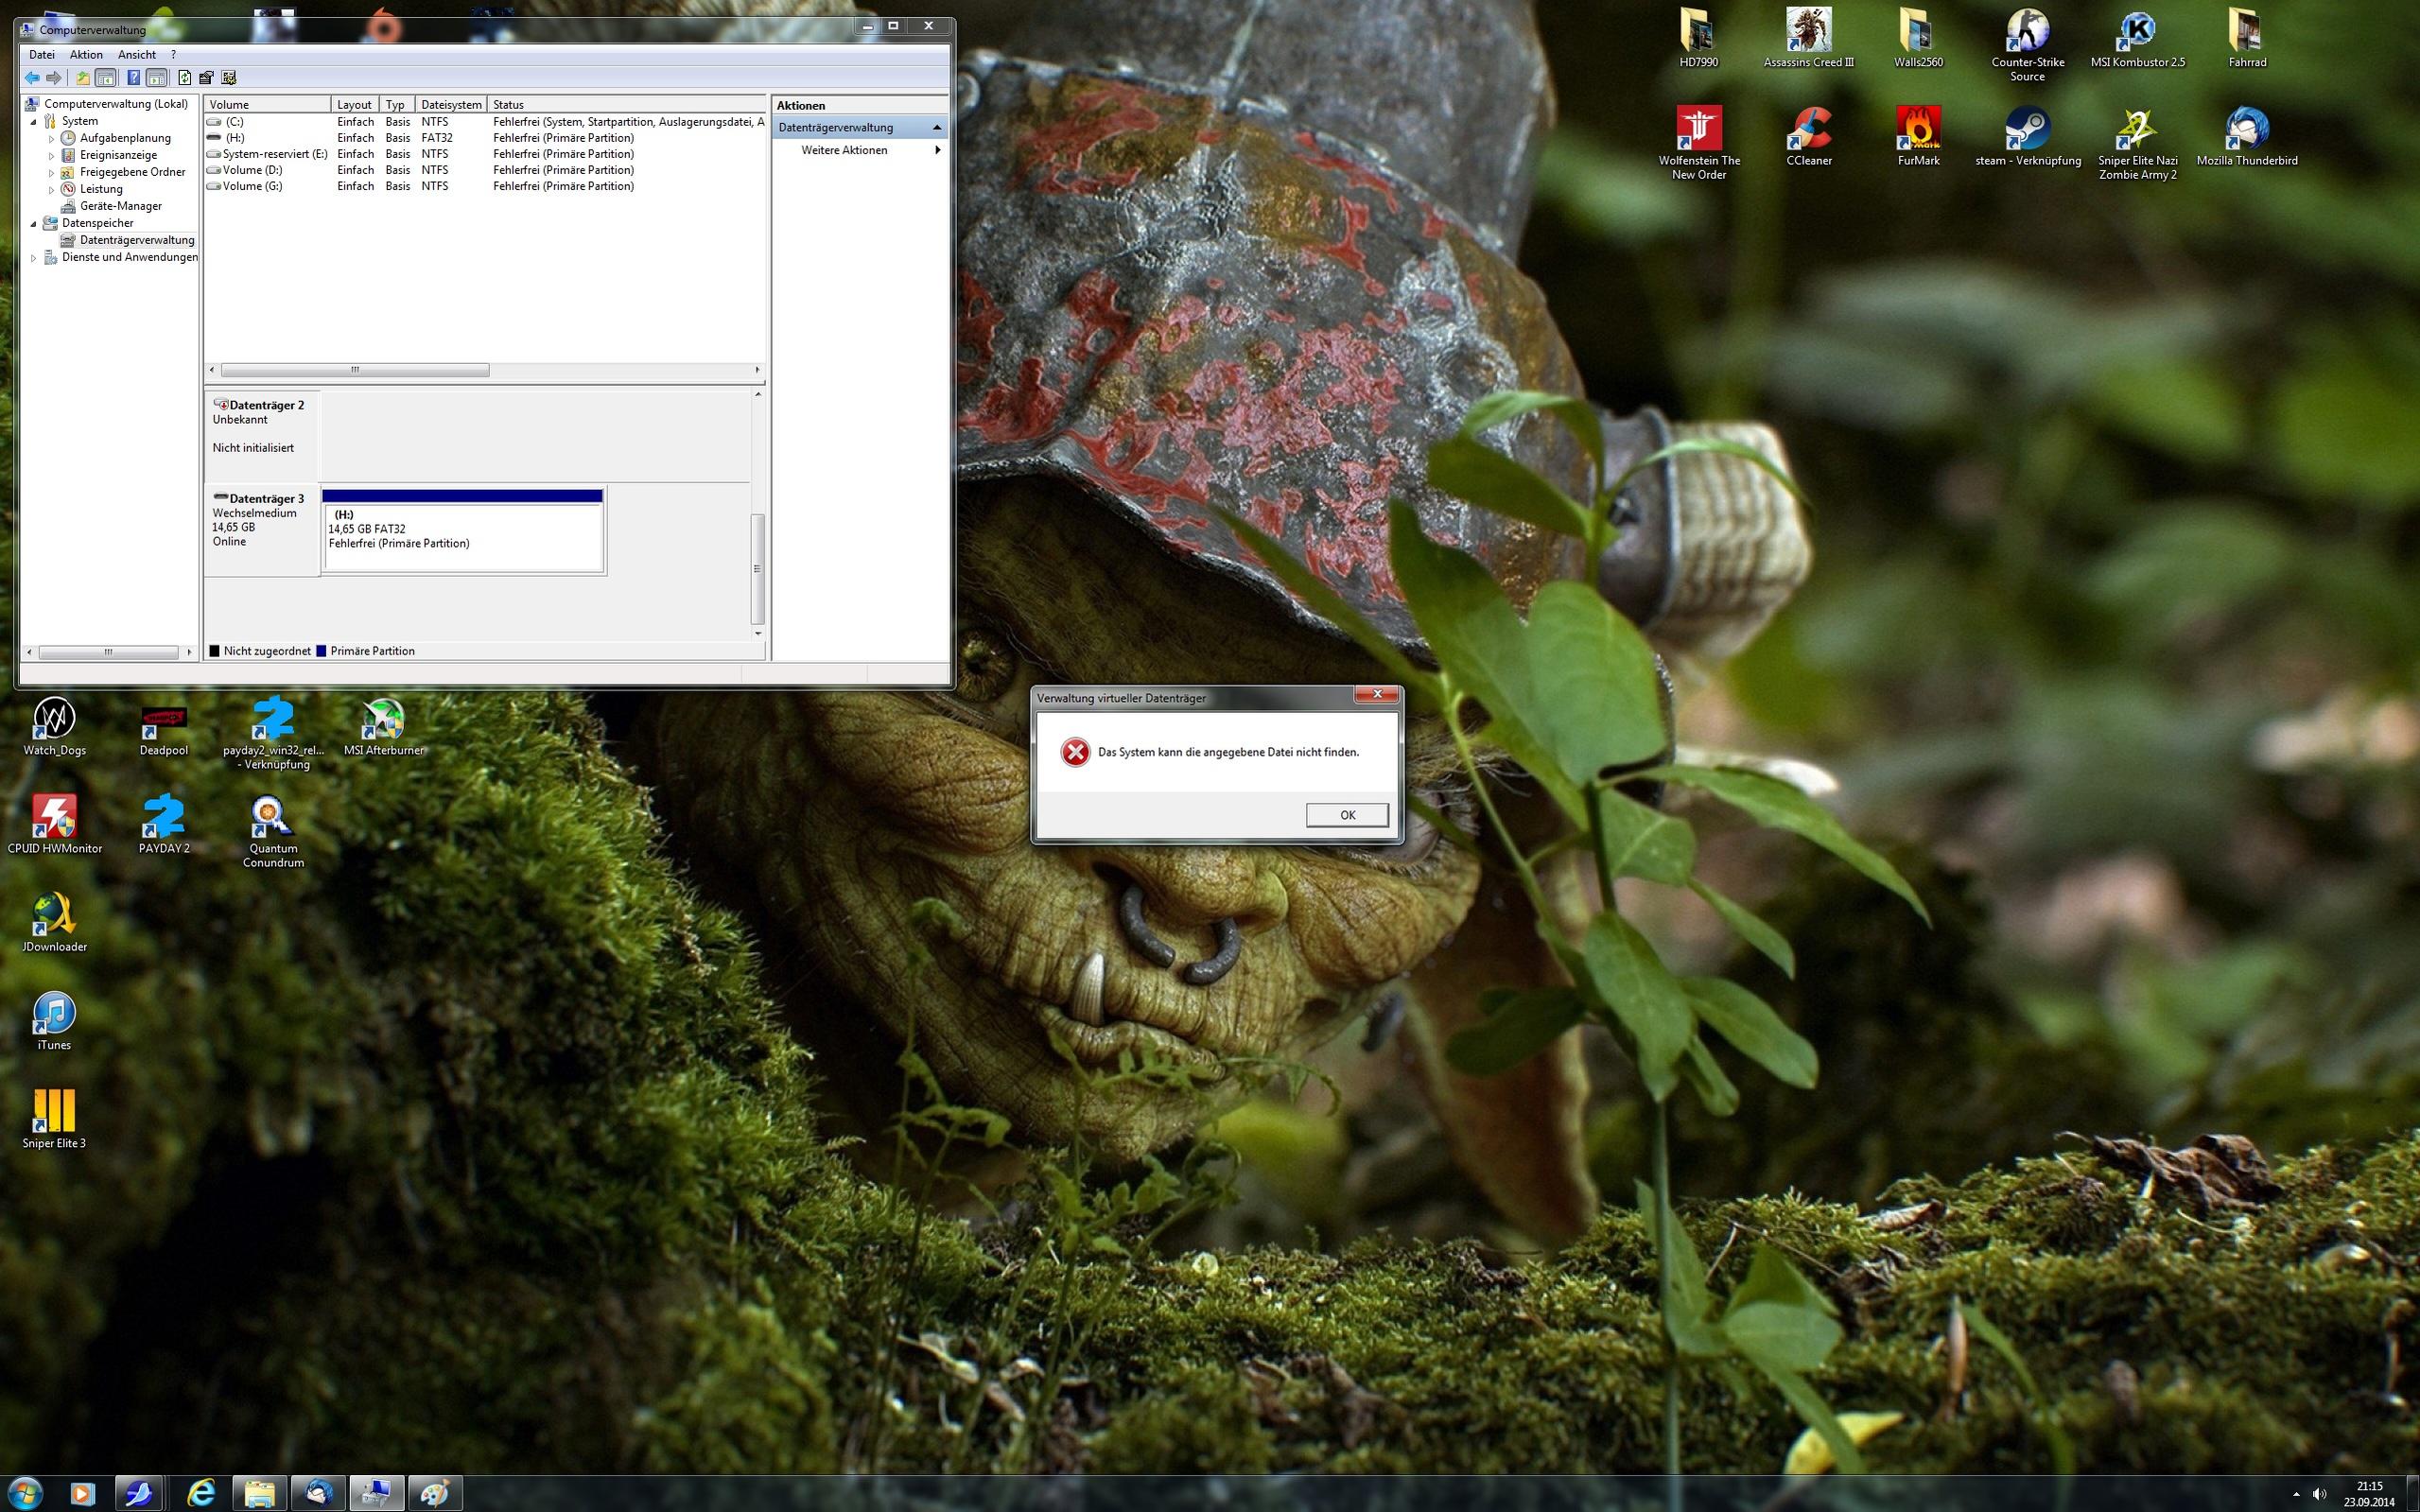Open the Weitere Aktionen submenu arrow
The width and height of the screenshot is (2420, 1512).
coord(937,150)
